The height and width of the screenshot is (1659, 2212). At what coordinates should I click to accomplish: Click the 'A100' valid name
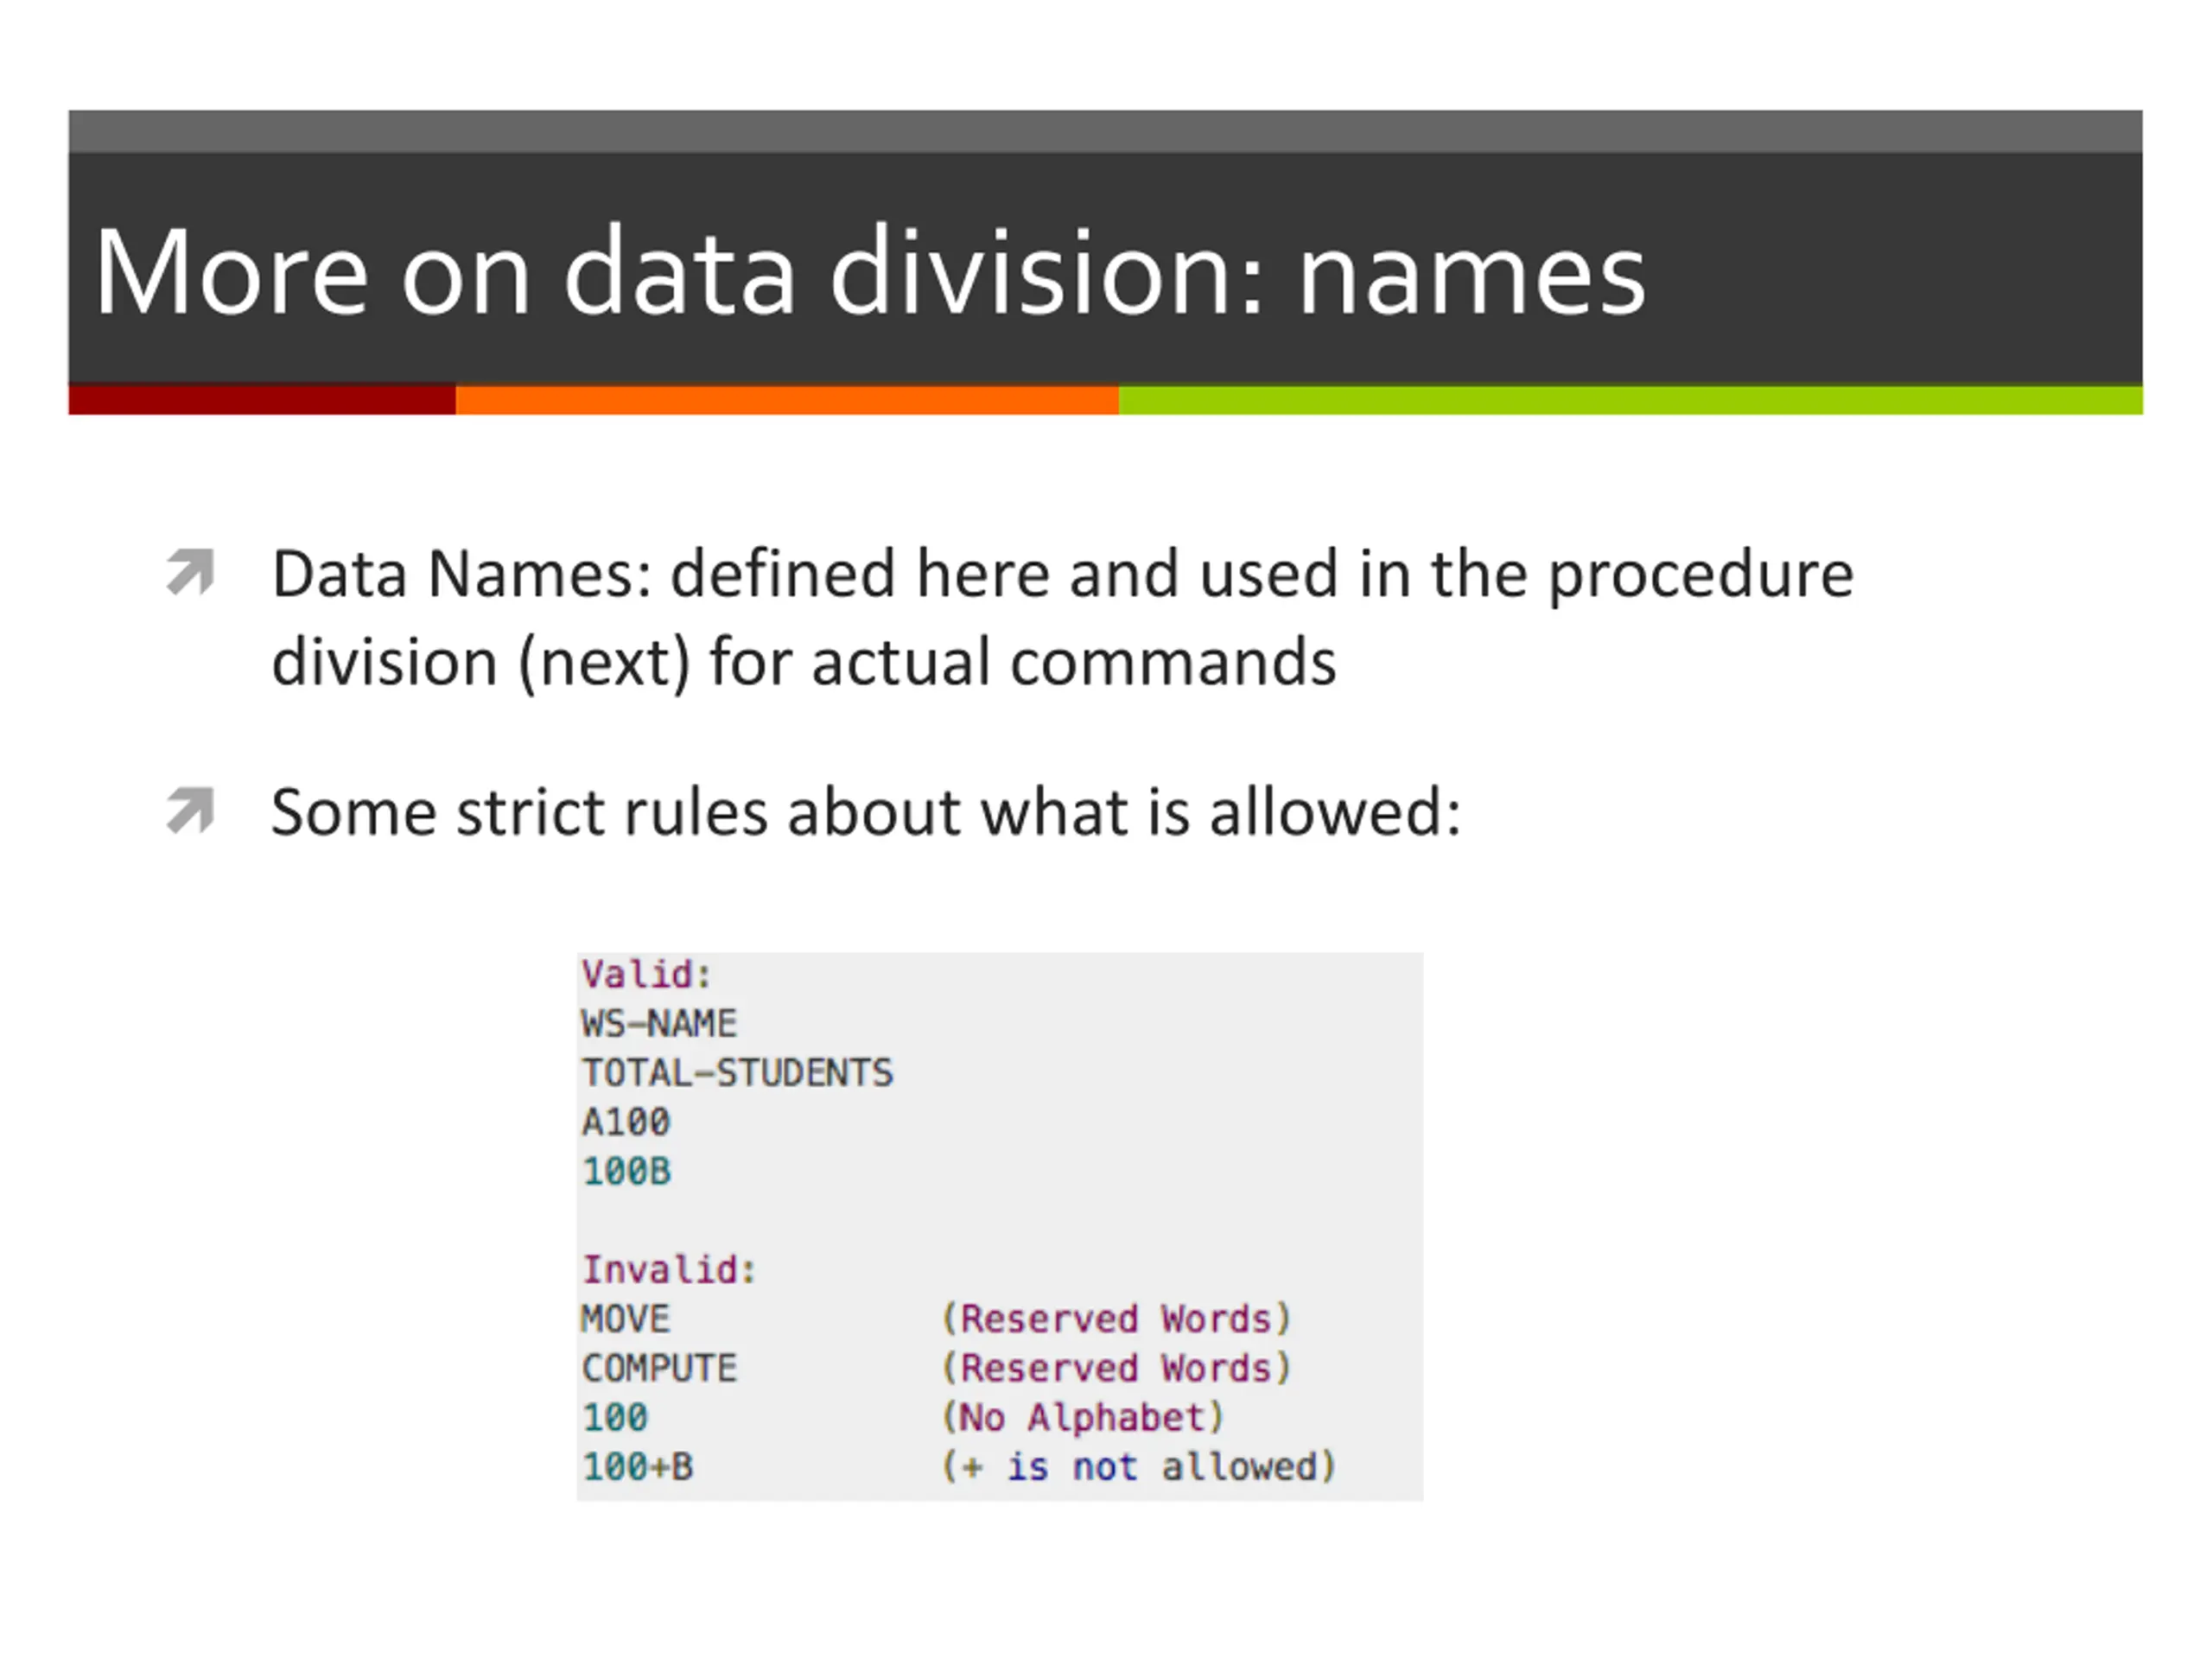[626, 1121]
